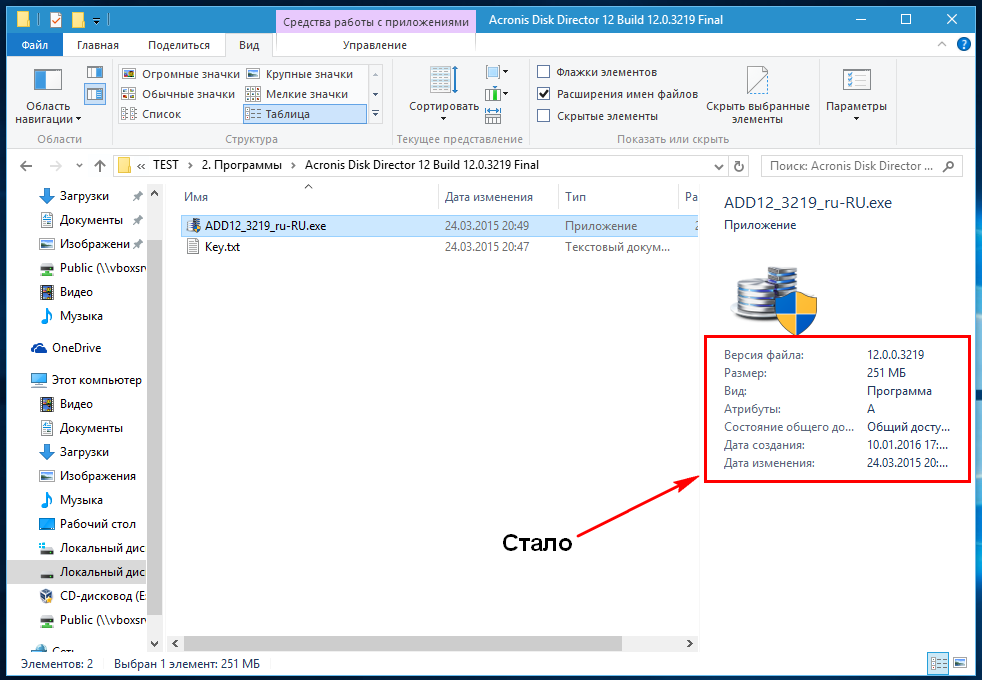The height and width of the screenshot is (680, 982).
Task: Select Список view layout
Action: (152, 114)
